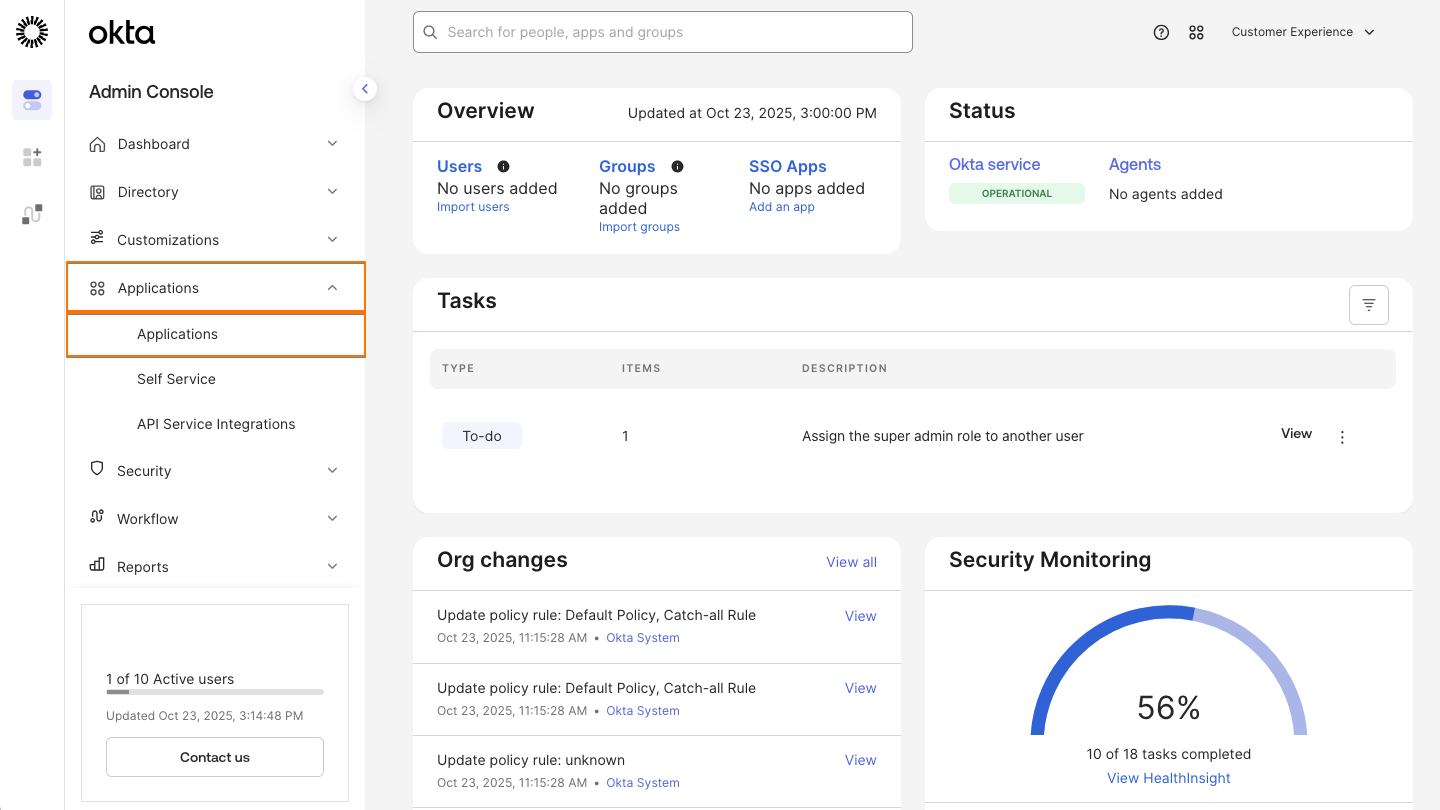Open the Customer Experience dropdown
The image size is (1440, 810).
(x=1302, y=32)
